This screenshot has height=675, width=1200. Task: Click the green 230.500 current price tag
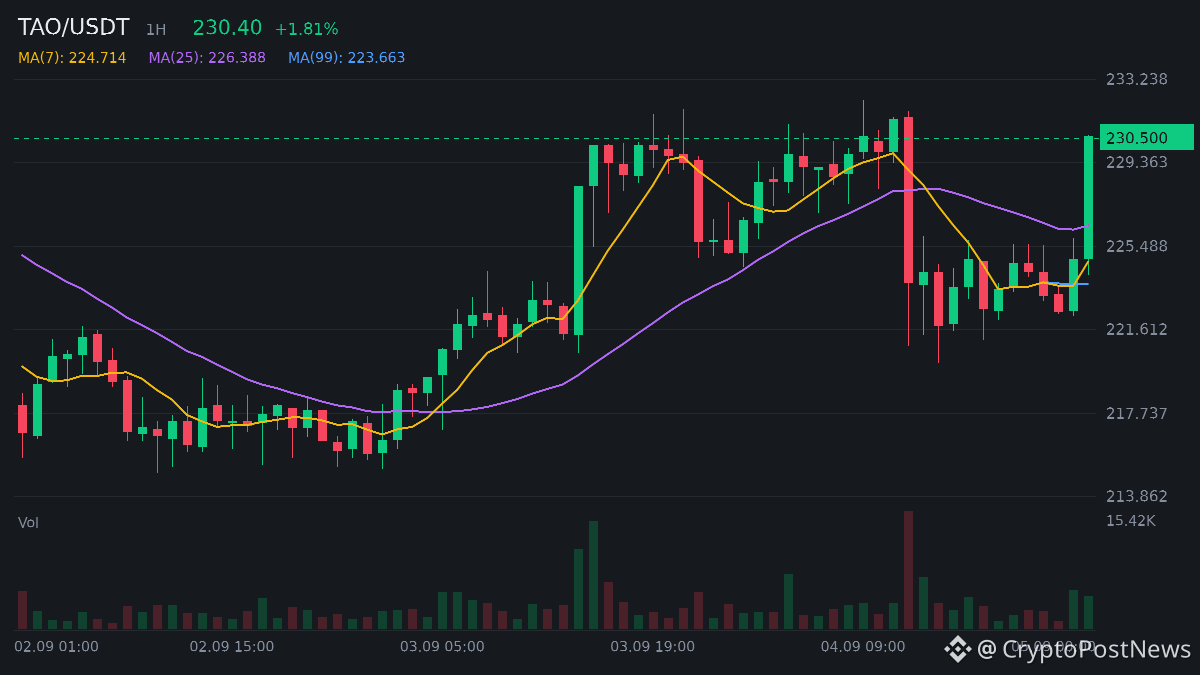1147,138
